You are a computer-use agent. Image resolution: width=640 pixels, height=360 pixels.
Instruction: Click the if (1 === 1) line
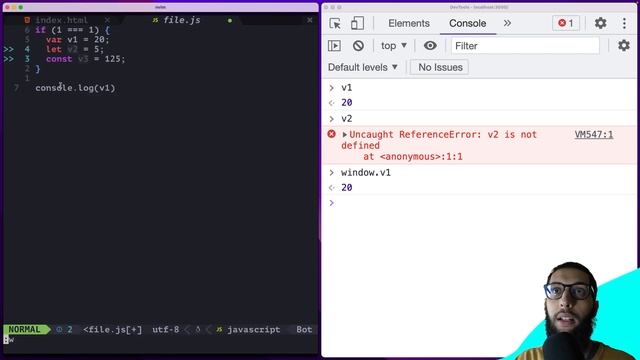click(x=72, y=30)
